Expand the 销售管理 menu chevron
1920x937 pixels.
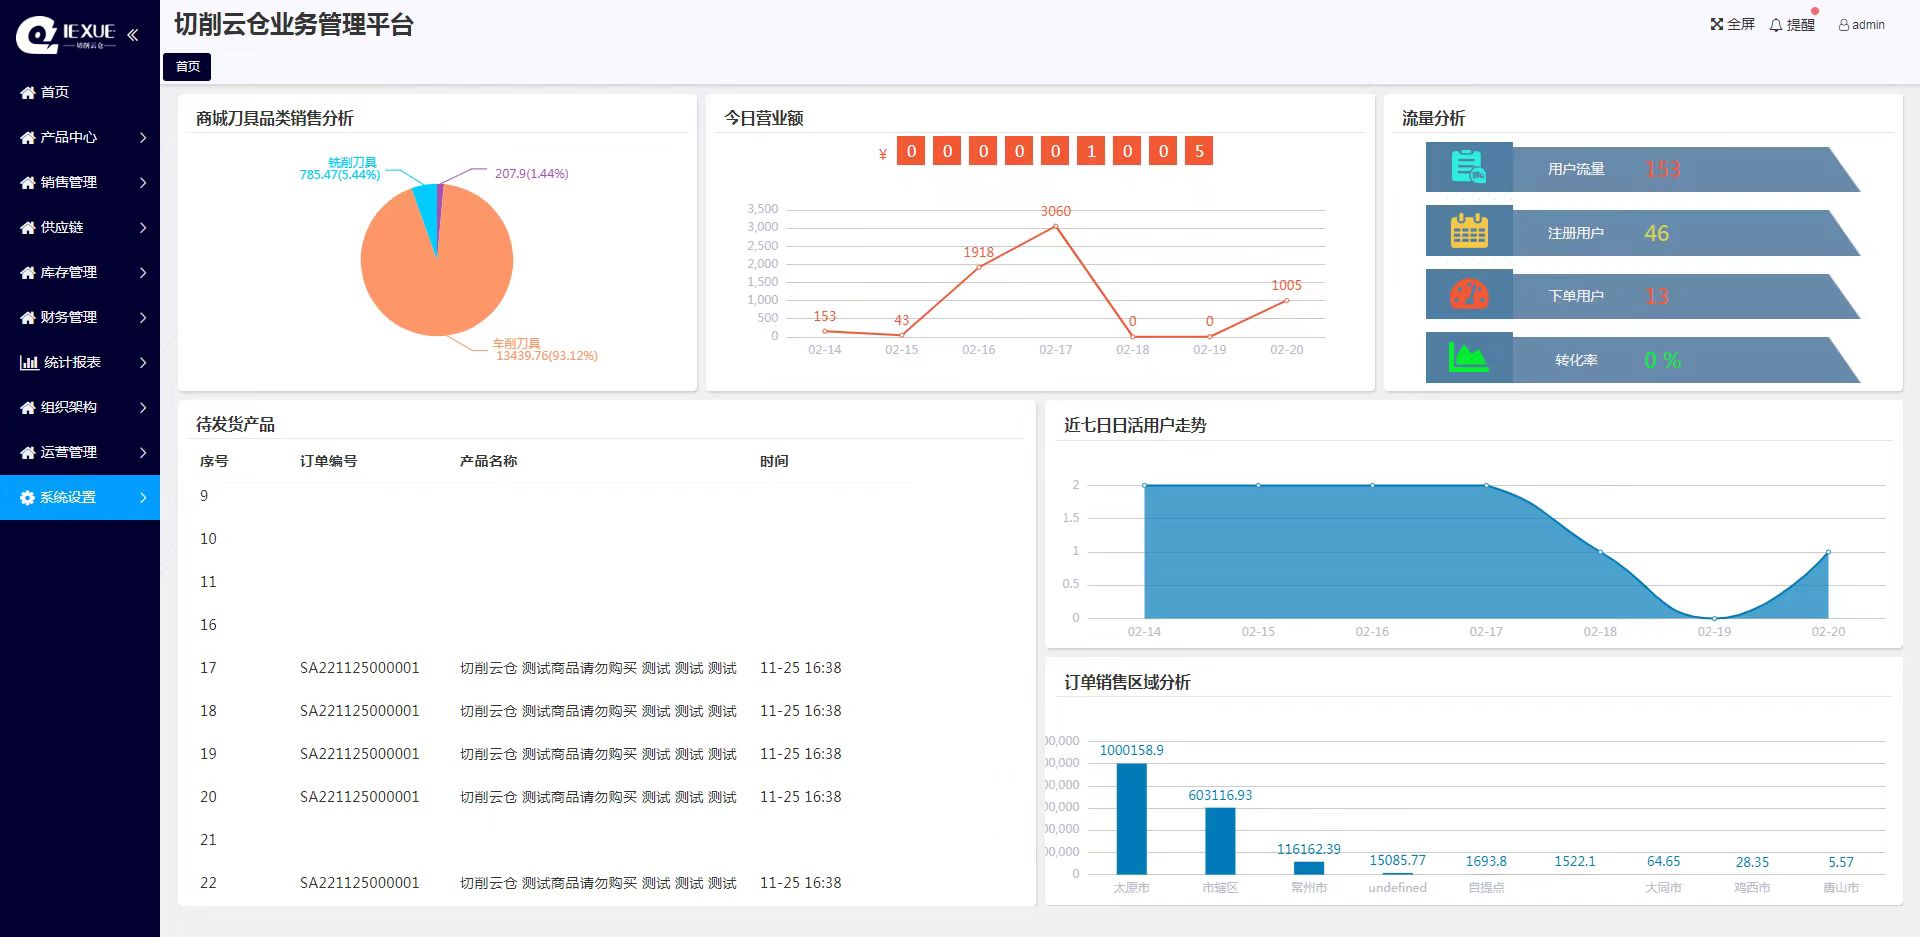click(x=143, y=182)
